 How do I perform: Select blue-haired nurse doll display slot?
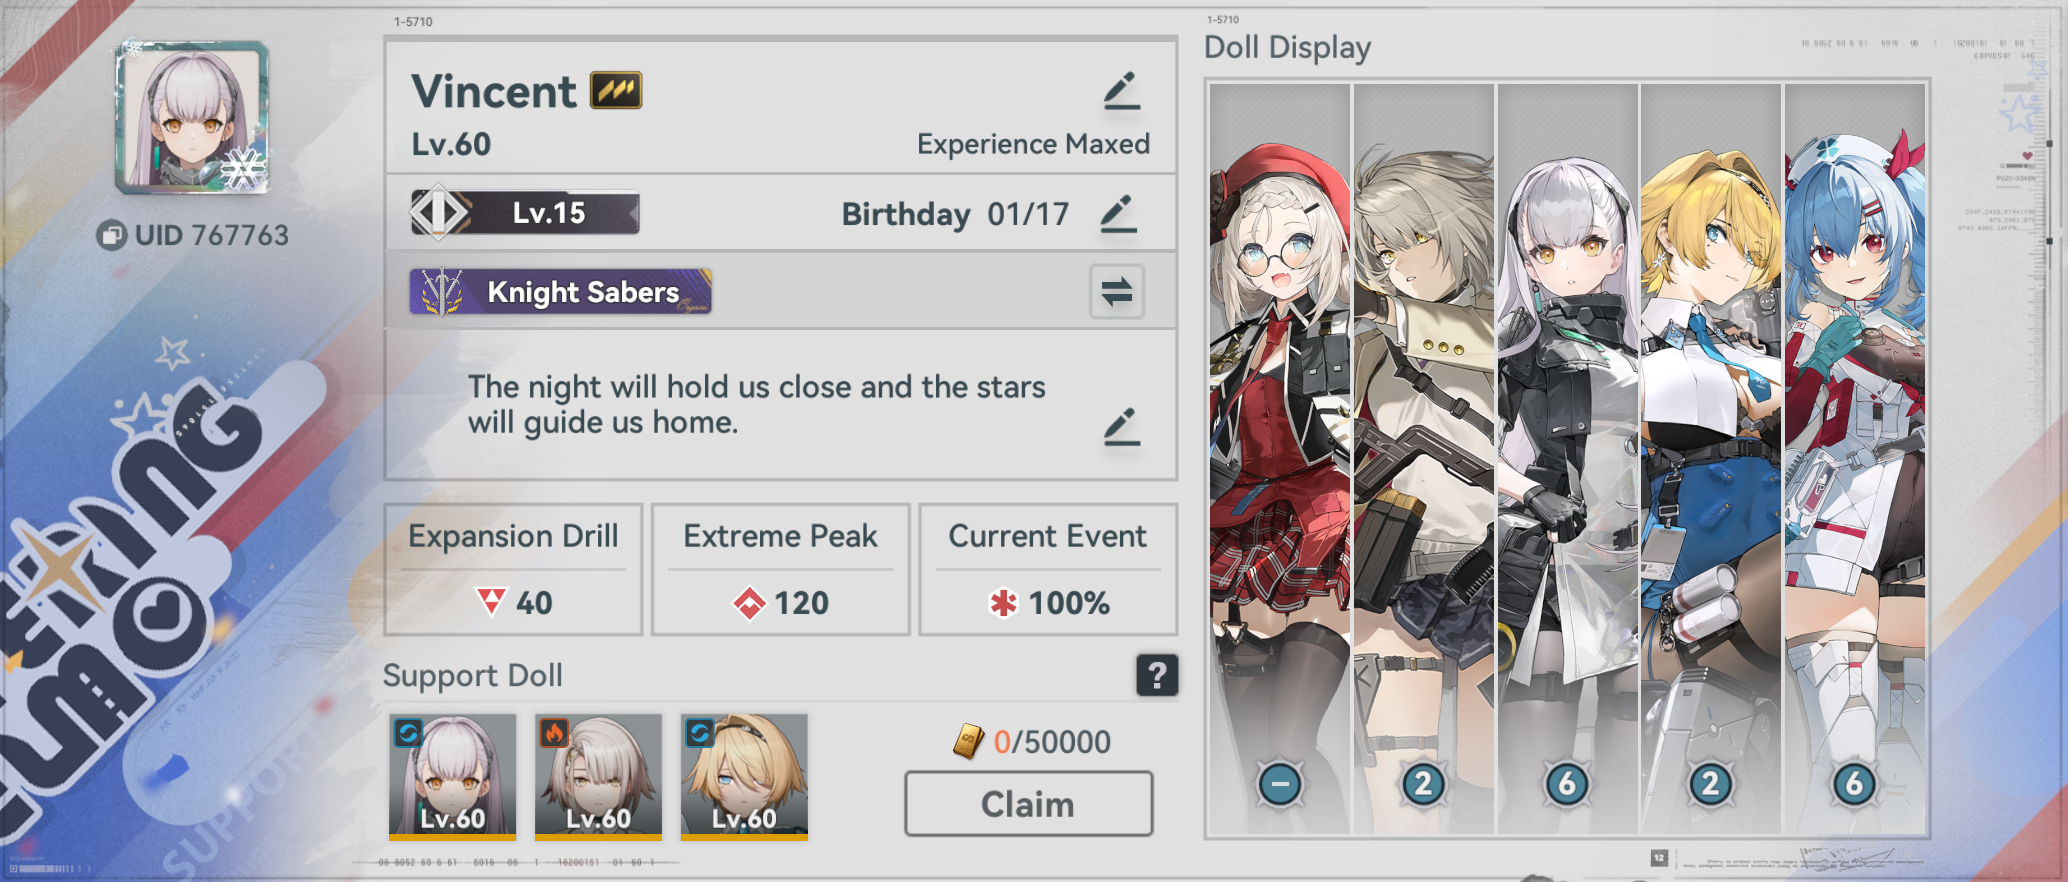(x=1855, y=458)
